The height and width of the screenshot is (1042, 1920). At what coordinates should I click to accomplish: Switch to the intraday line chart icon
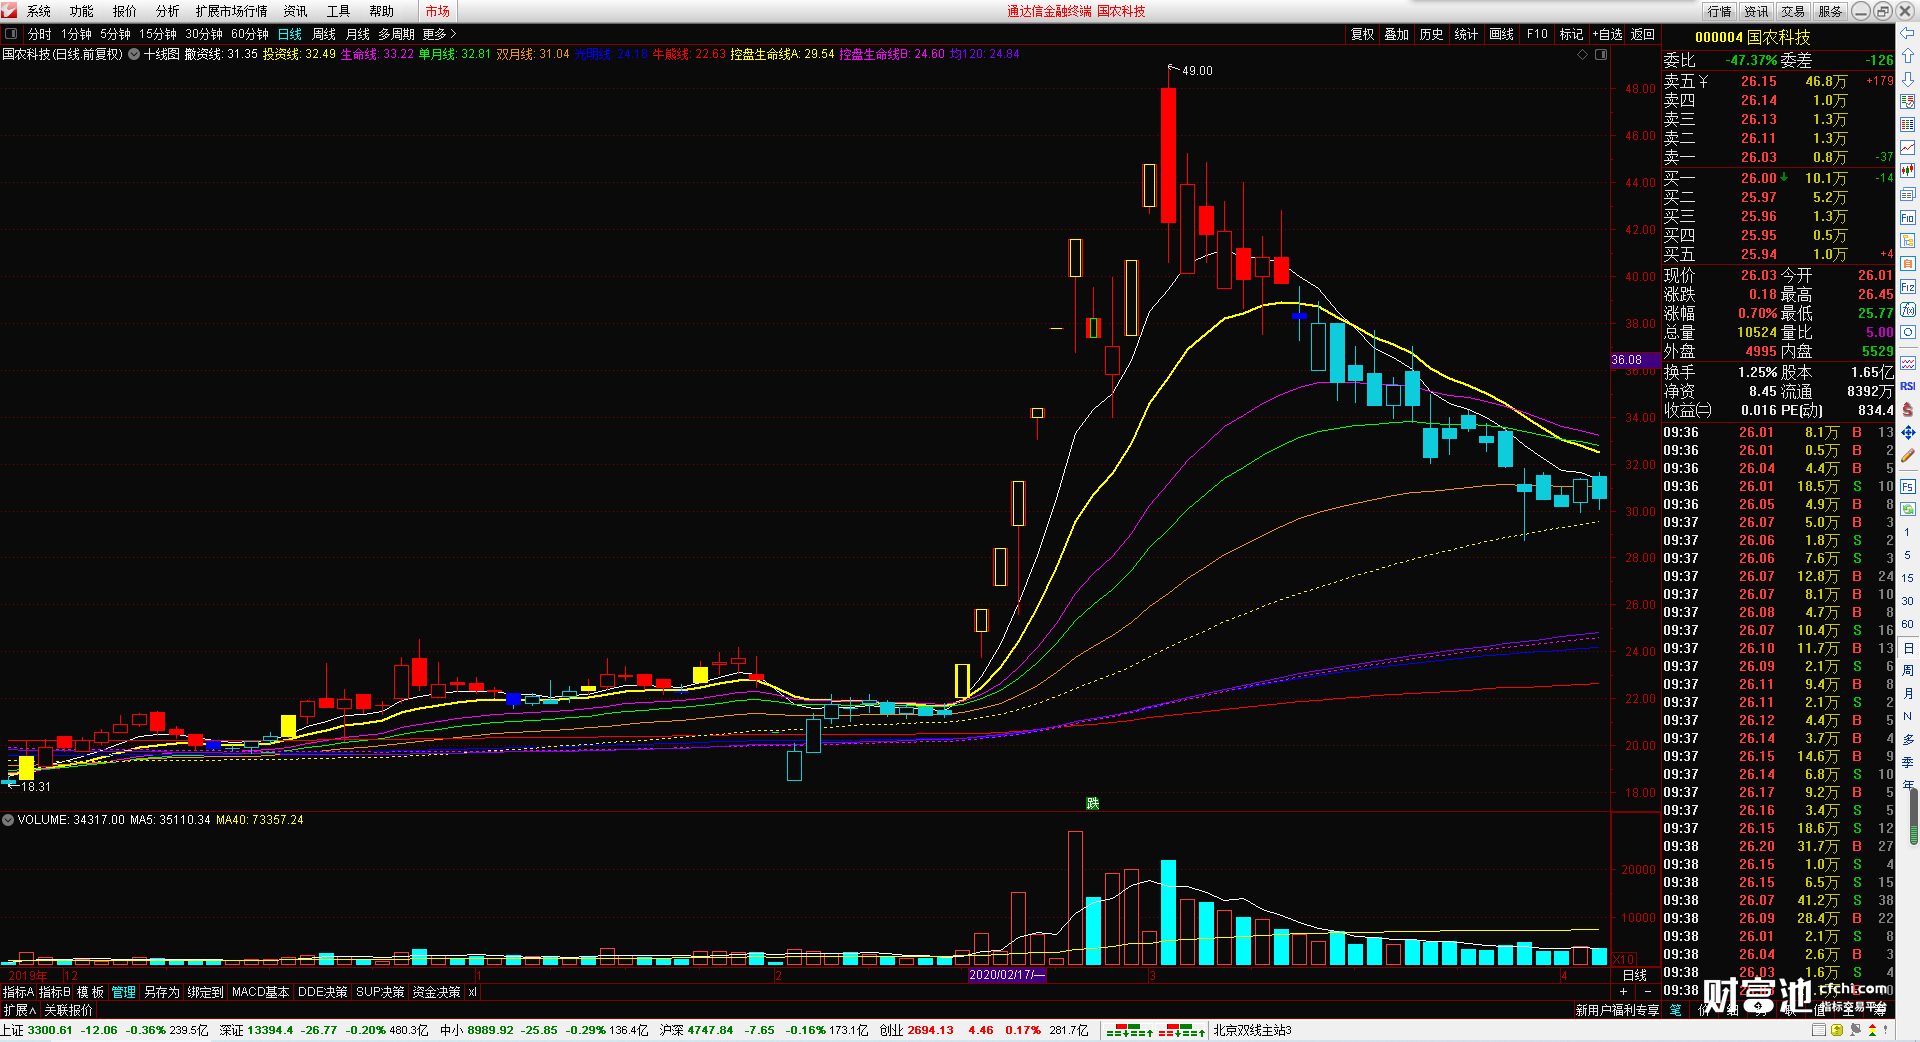pyautogui.click(x=1908, y=148)
